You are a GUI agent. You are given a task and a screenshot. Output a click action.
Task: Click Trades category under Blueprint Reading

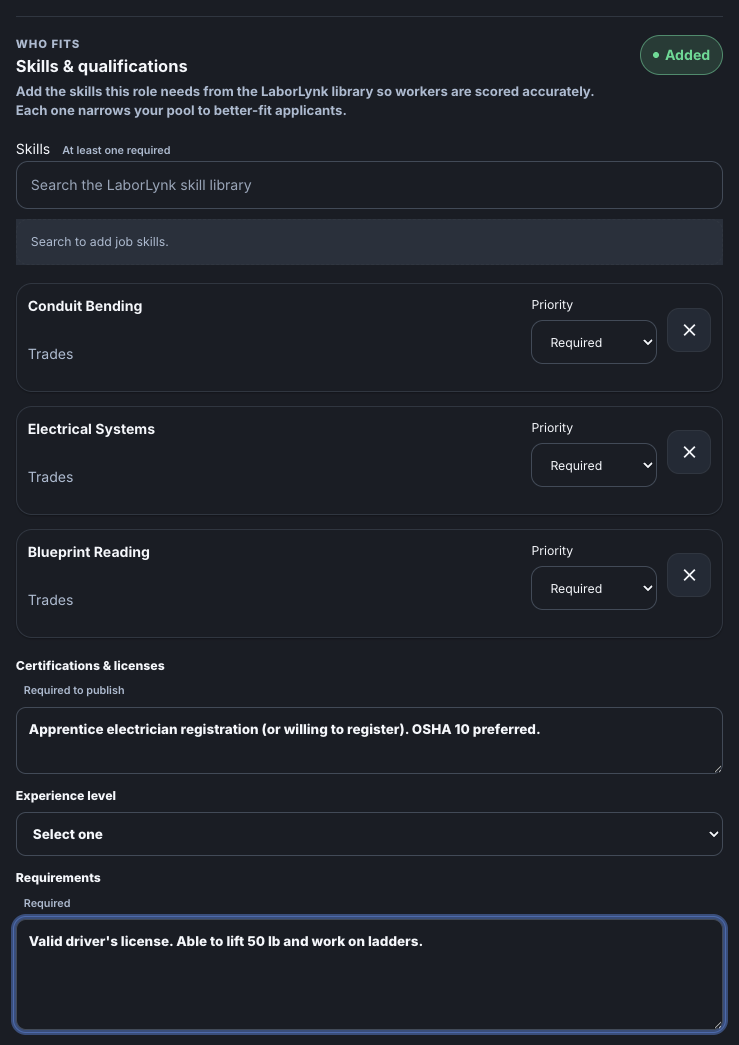coord(51,600)
